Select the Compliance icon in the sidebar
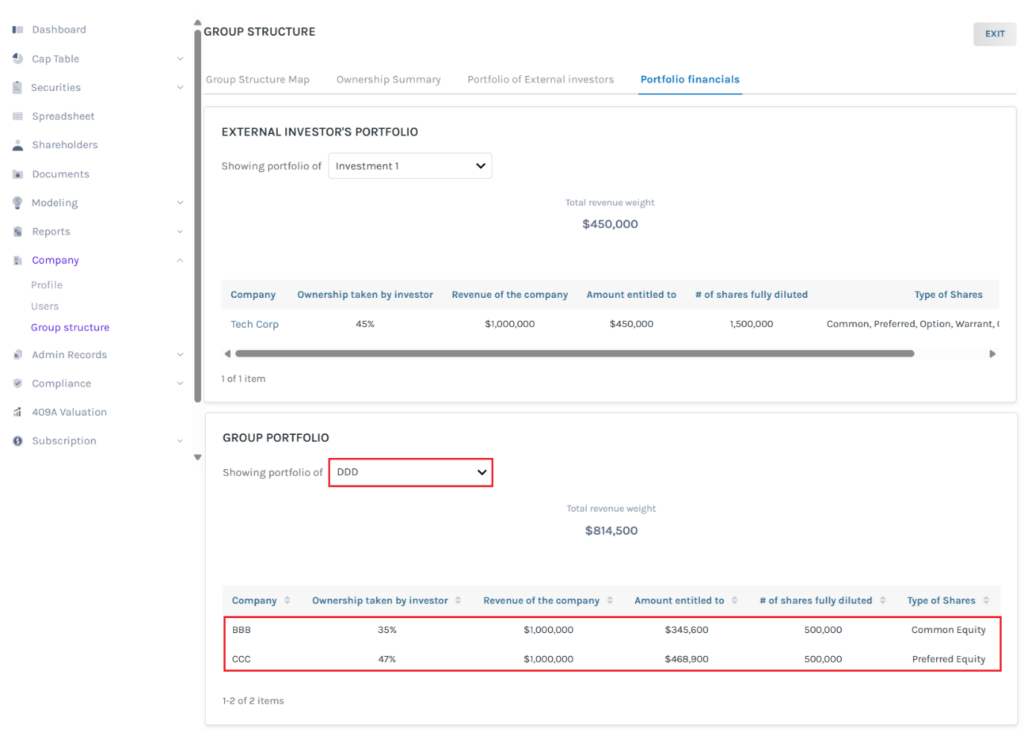Screen dimensions: 1024x732 pyautogui.click(x=16, y=383)
